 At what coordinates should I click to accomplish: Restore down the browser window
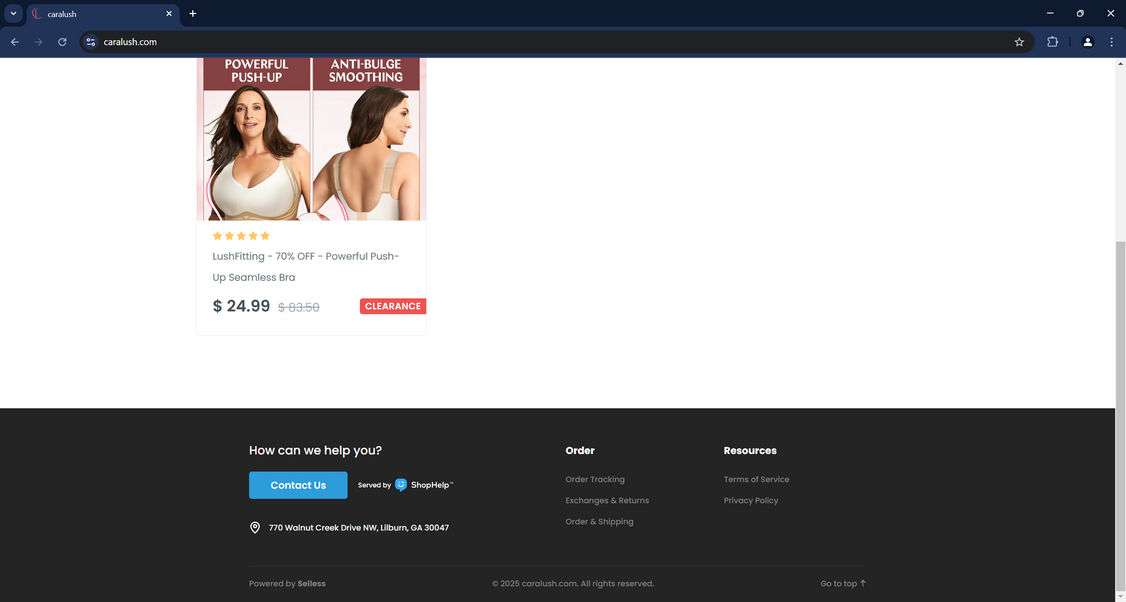[x=1080, y=13]
